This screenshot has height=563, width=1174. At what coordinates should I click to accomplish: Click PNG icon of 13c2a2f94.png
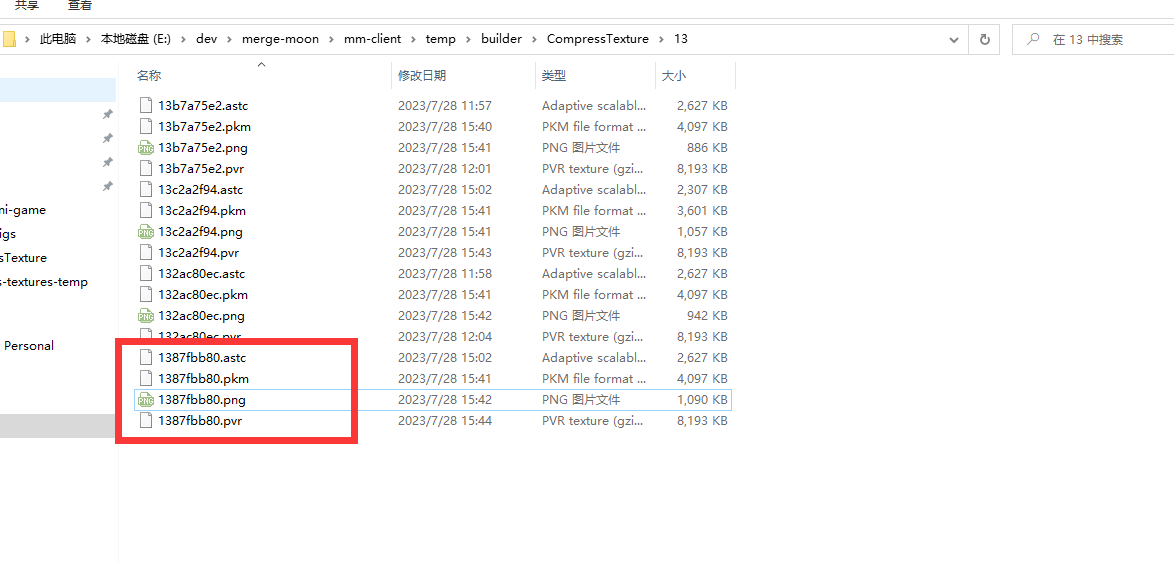pos(146,231)
